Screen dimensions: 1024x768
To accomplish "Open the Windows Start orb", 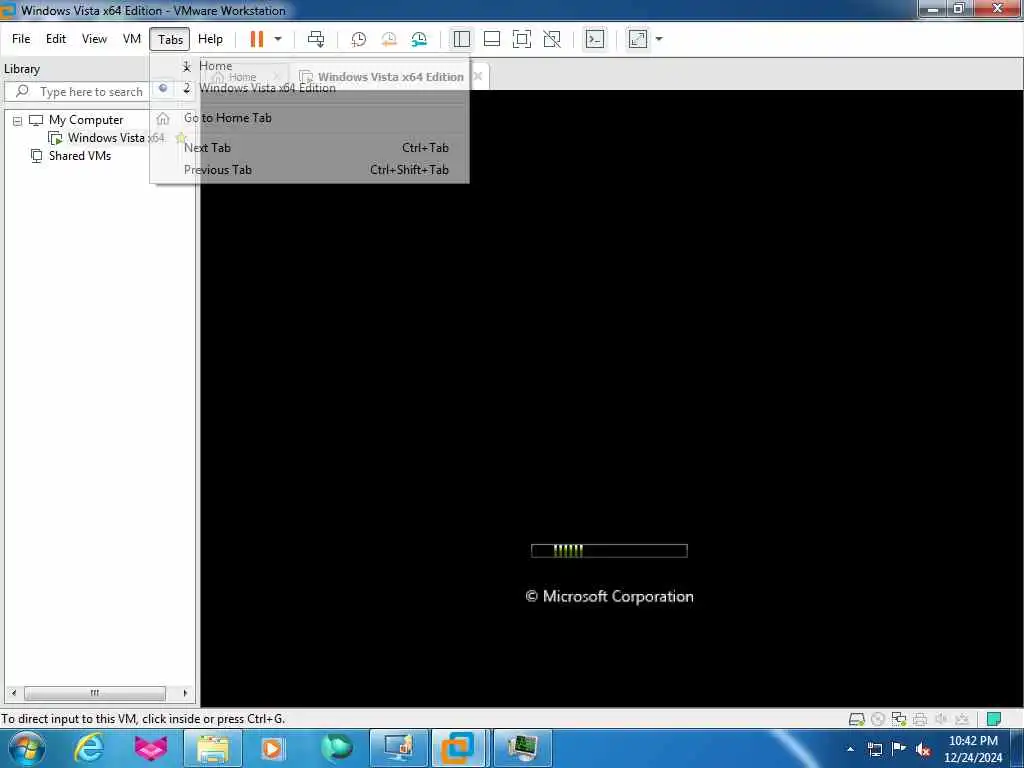I will pyautogui.click(x=27, y=748).
